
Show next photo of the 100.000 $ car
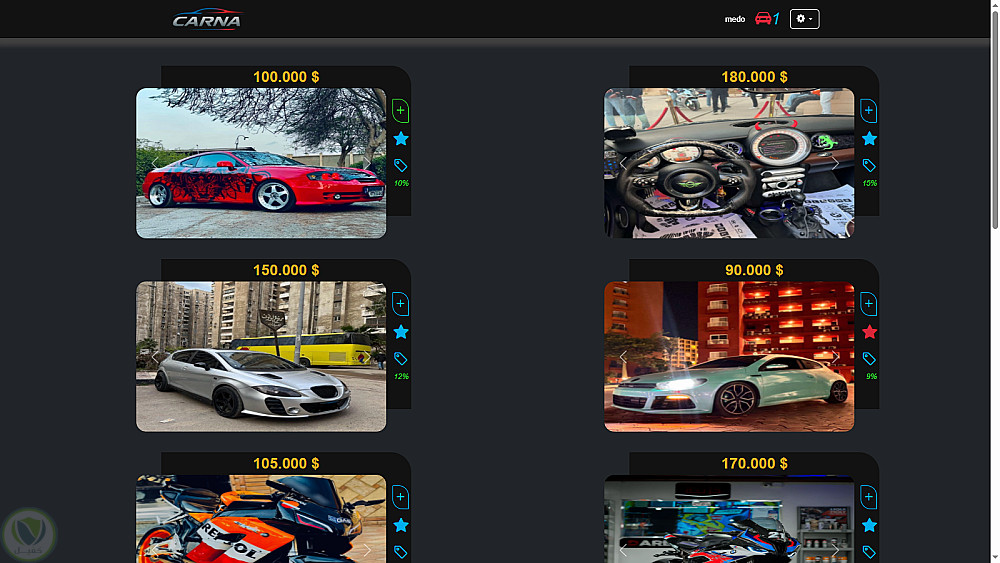pos(367,163)
